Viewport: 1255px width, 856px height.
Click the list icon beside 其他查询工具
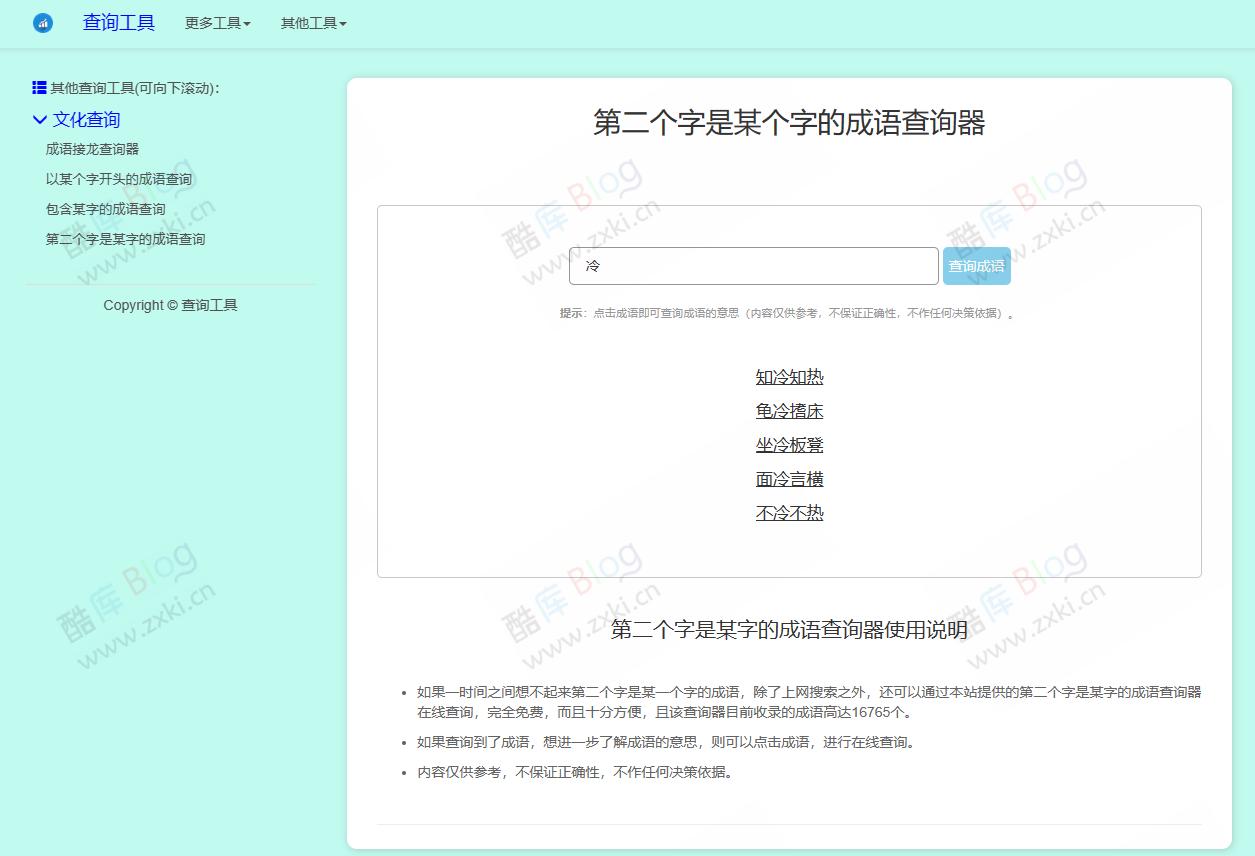(38, 86)
